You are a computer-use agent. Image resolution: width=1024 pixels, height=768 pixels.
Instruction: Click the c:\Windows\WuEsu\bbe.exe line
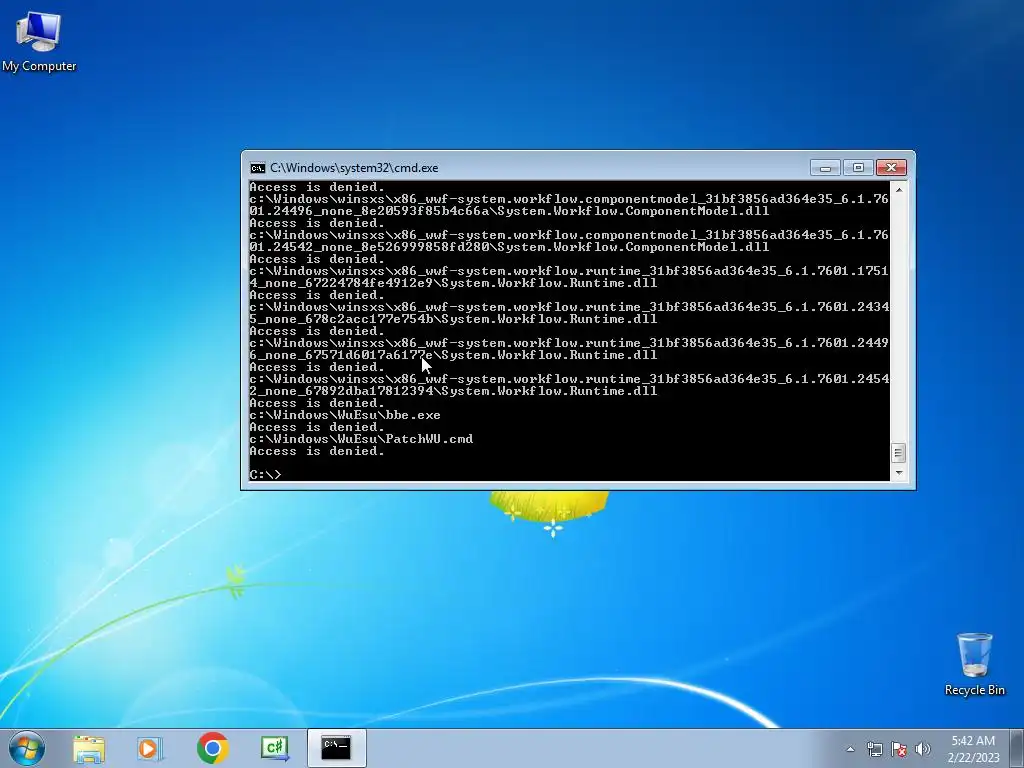coord(345,415)
